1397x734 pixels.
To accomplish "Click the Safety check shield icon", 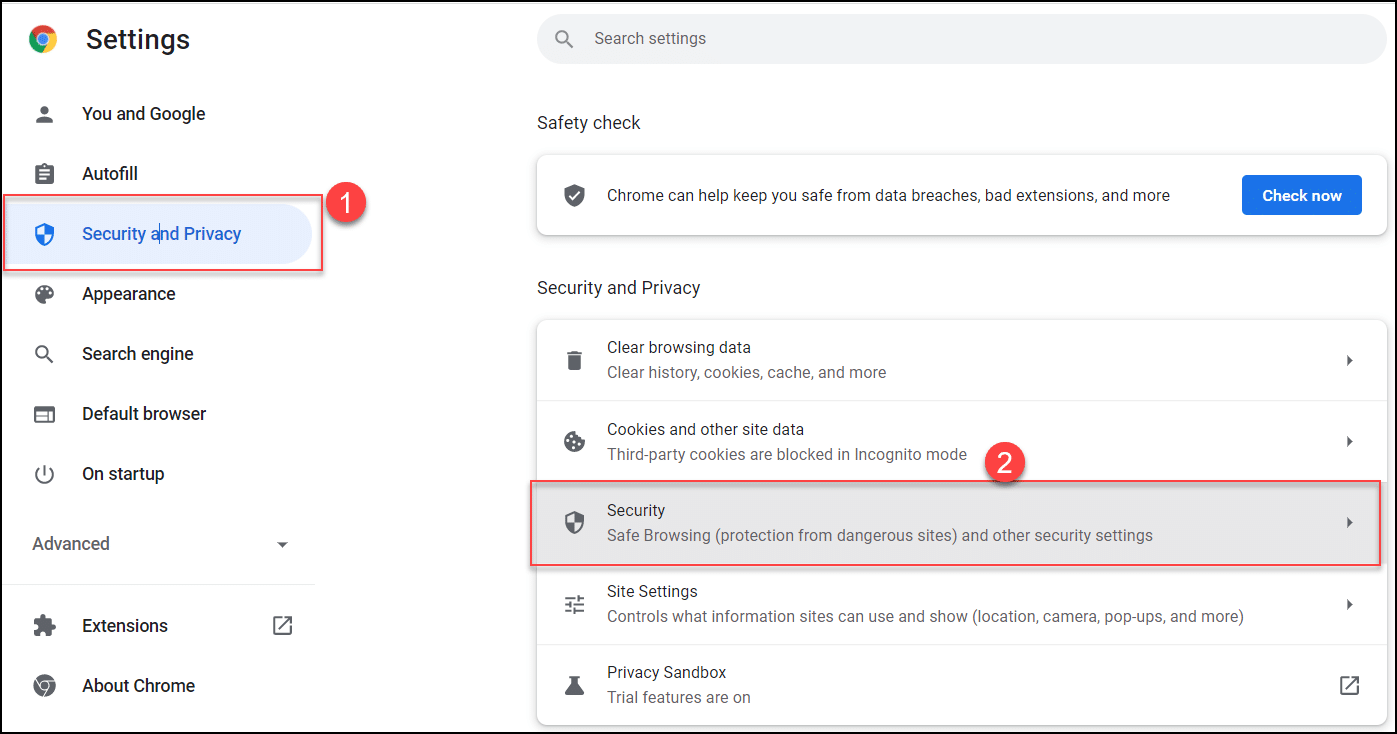I will pyautogui.click(x=574, y=195).
